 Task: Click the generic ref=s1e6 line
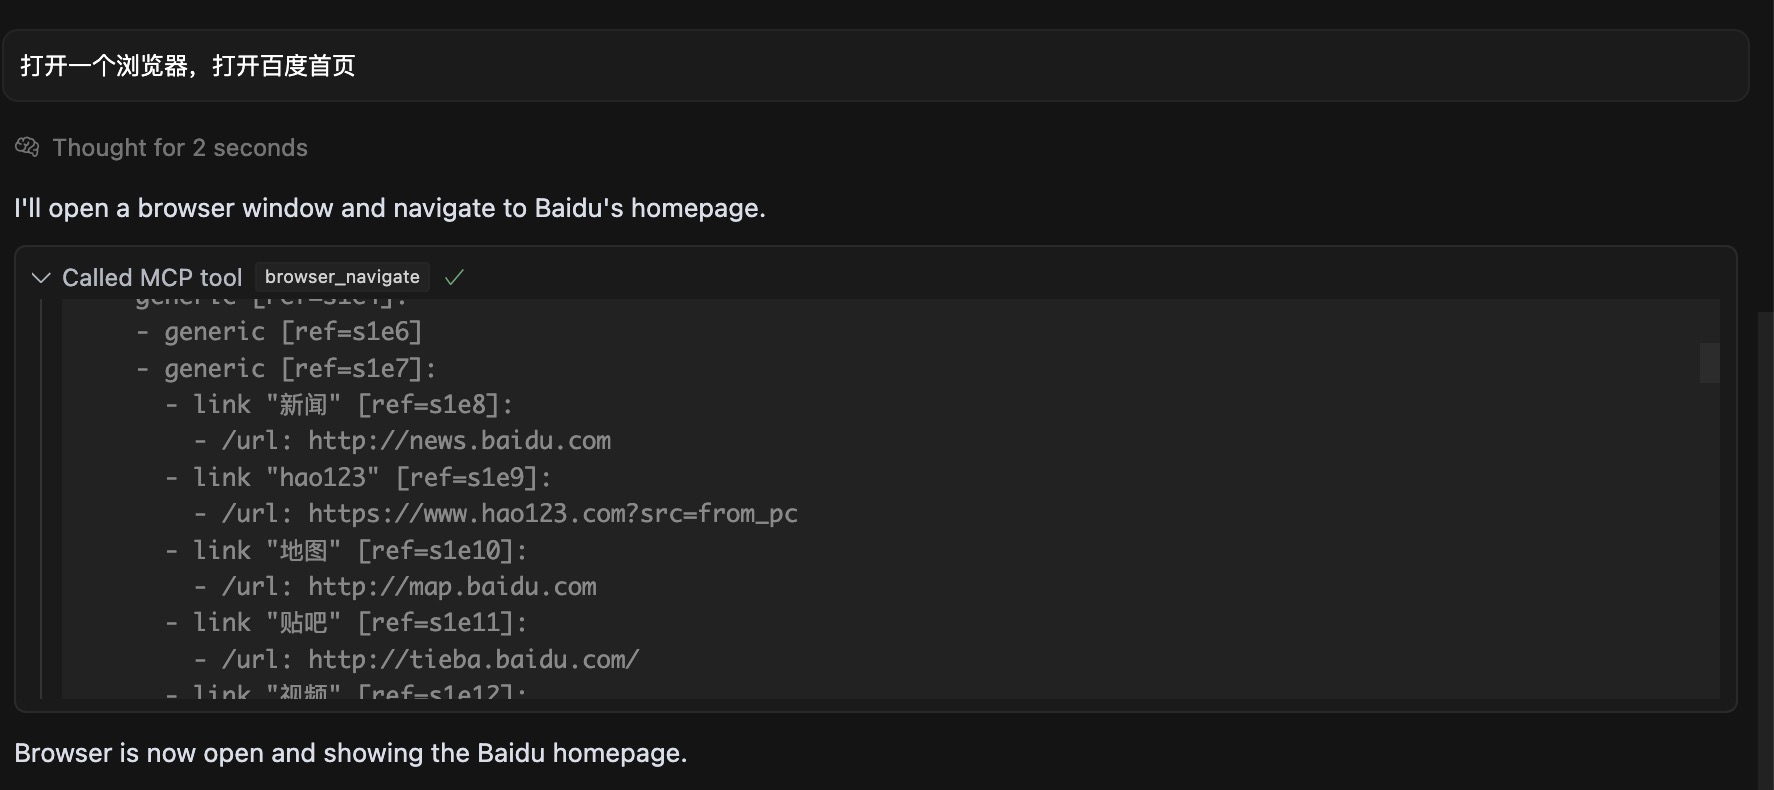tap(293, 332)
